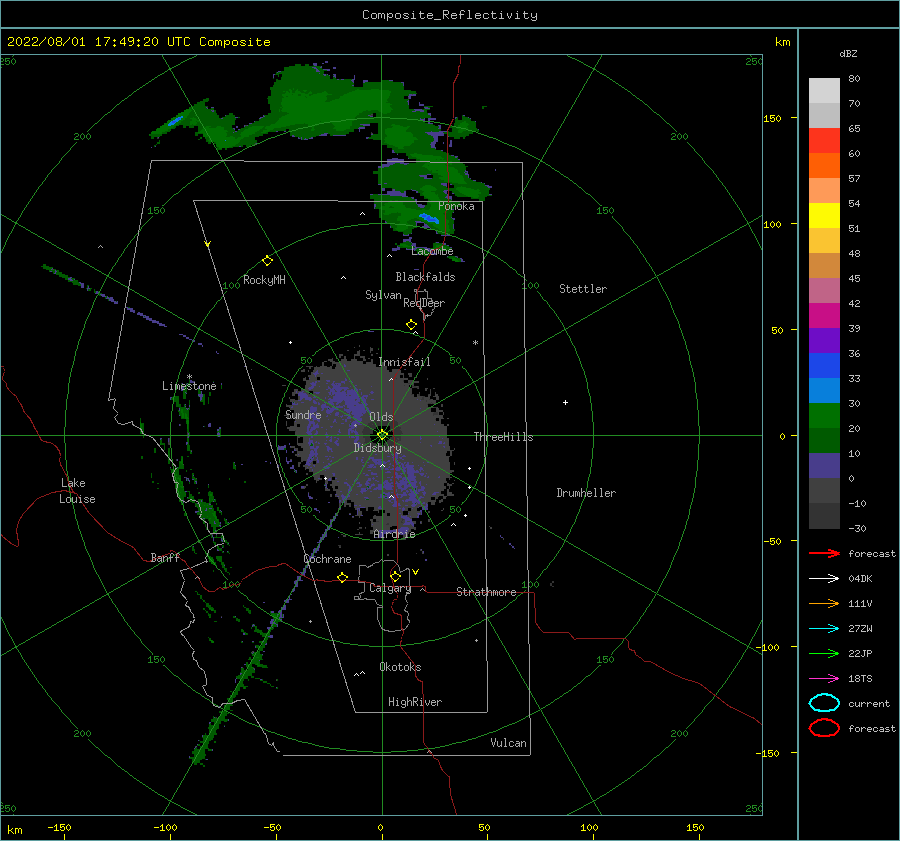Click the purple swatch below 39 label
This screenshot has height=841, width=900.
tap(824, 340)
